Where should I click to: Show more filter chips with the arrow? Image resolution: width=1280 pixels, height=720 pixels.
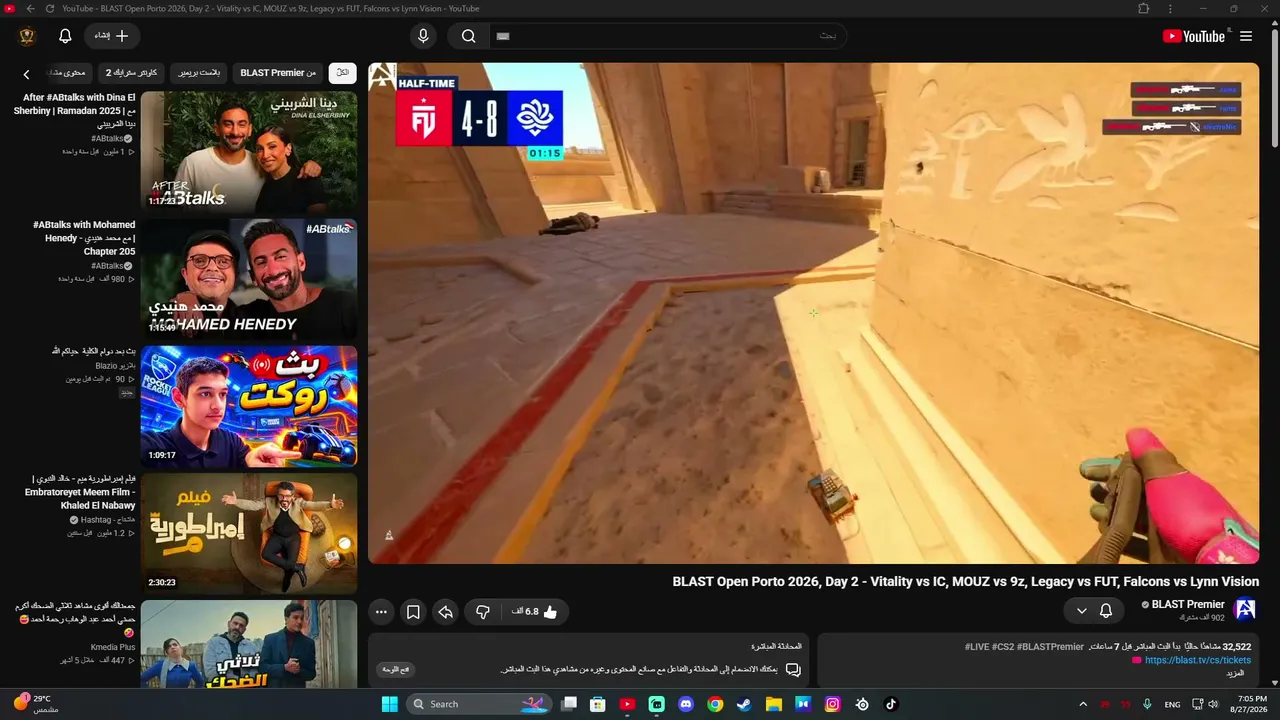click(x=27, y=74)
